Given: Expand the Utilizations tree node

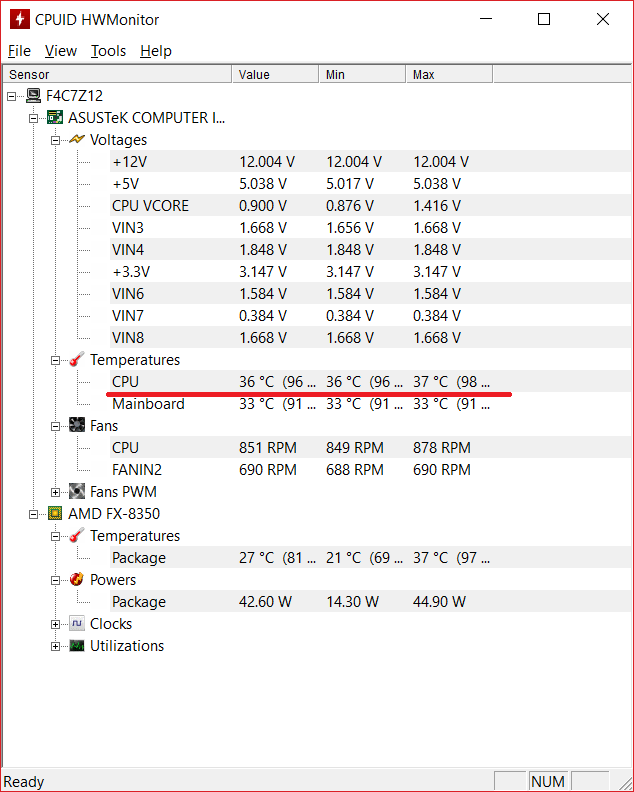Looking at the screenshot, I should [56, 646].
